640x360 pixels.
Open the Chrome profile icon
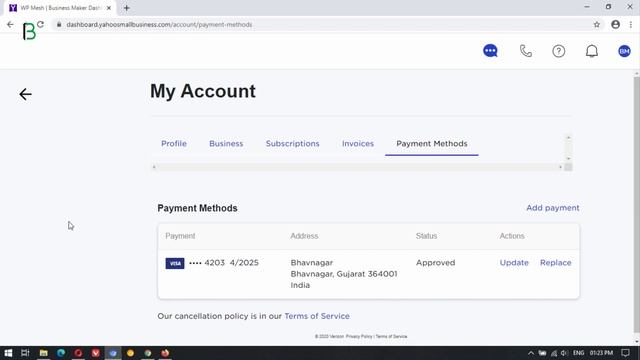pos(616,24)
